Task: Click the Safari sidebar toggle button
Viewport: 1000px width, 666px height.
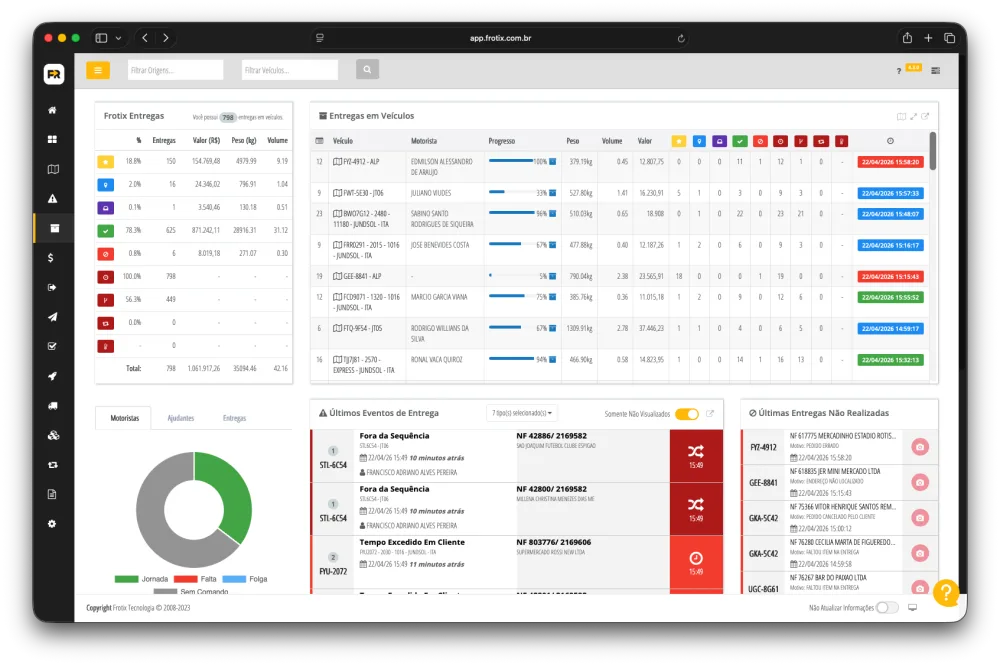Action: click(101, 38)
